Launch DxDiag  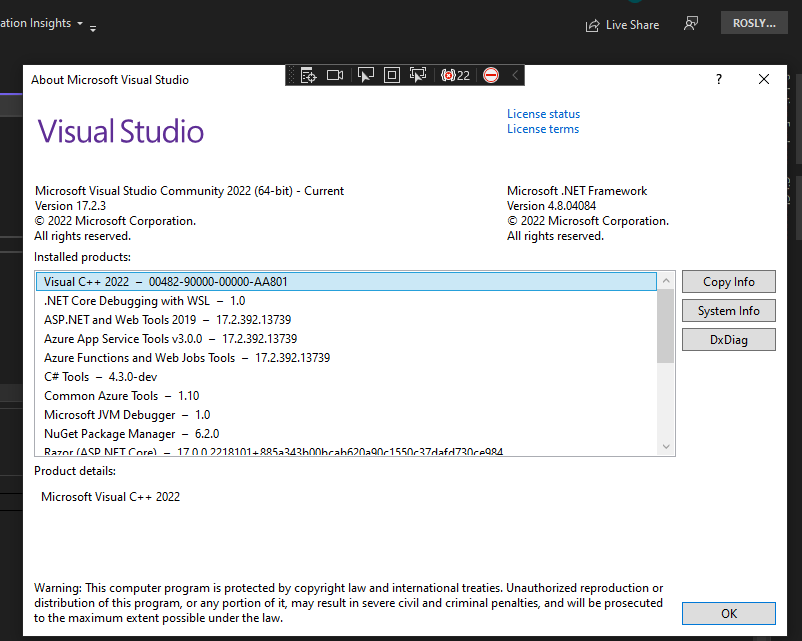728,339
